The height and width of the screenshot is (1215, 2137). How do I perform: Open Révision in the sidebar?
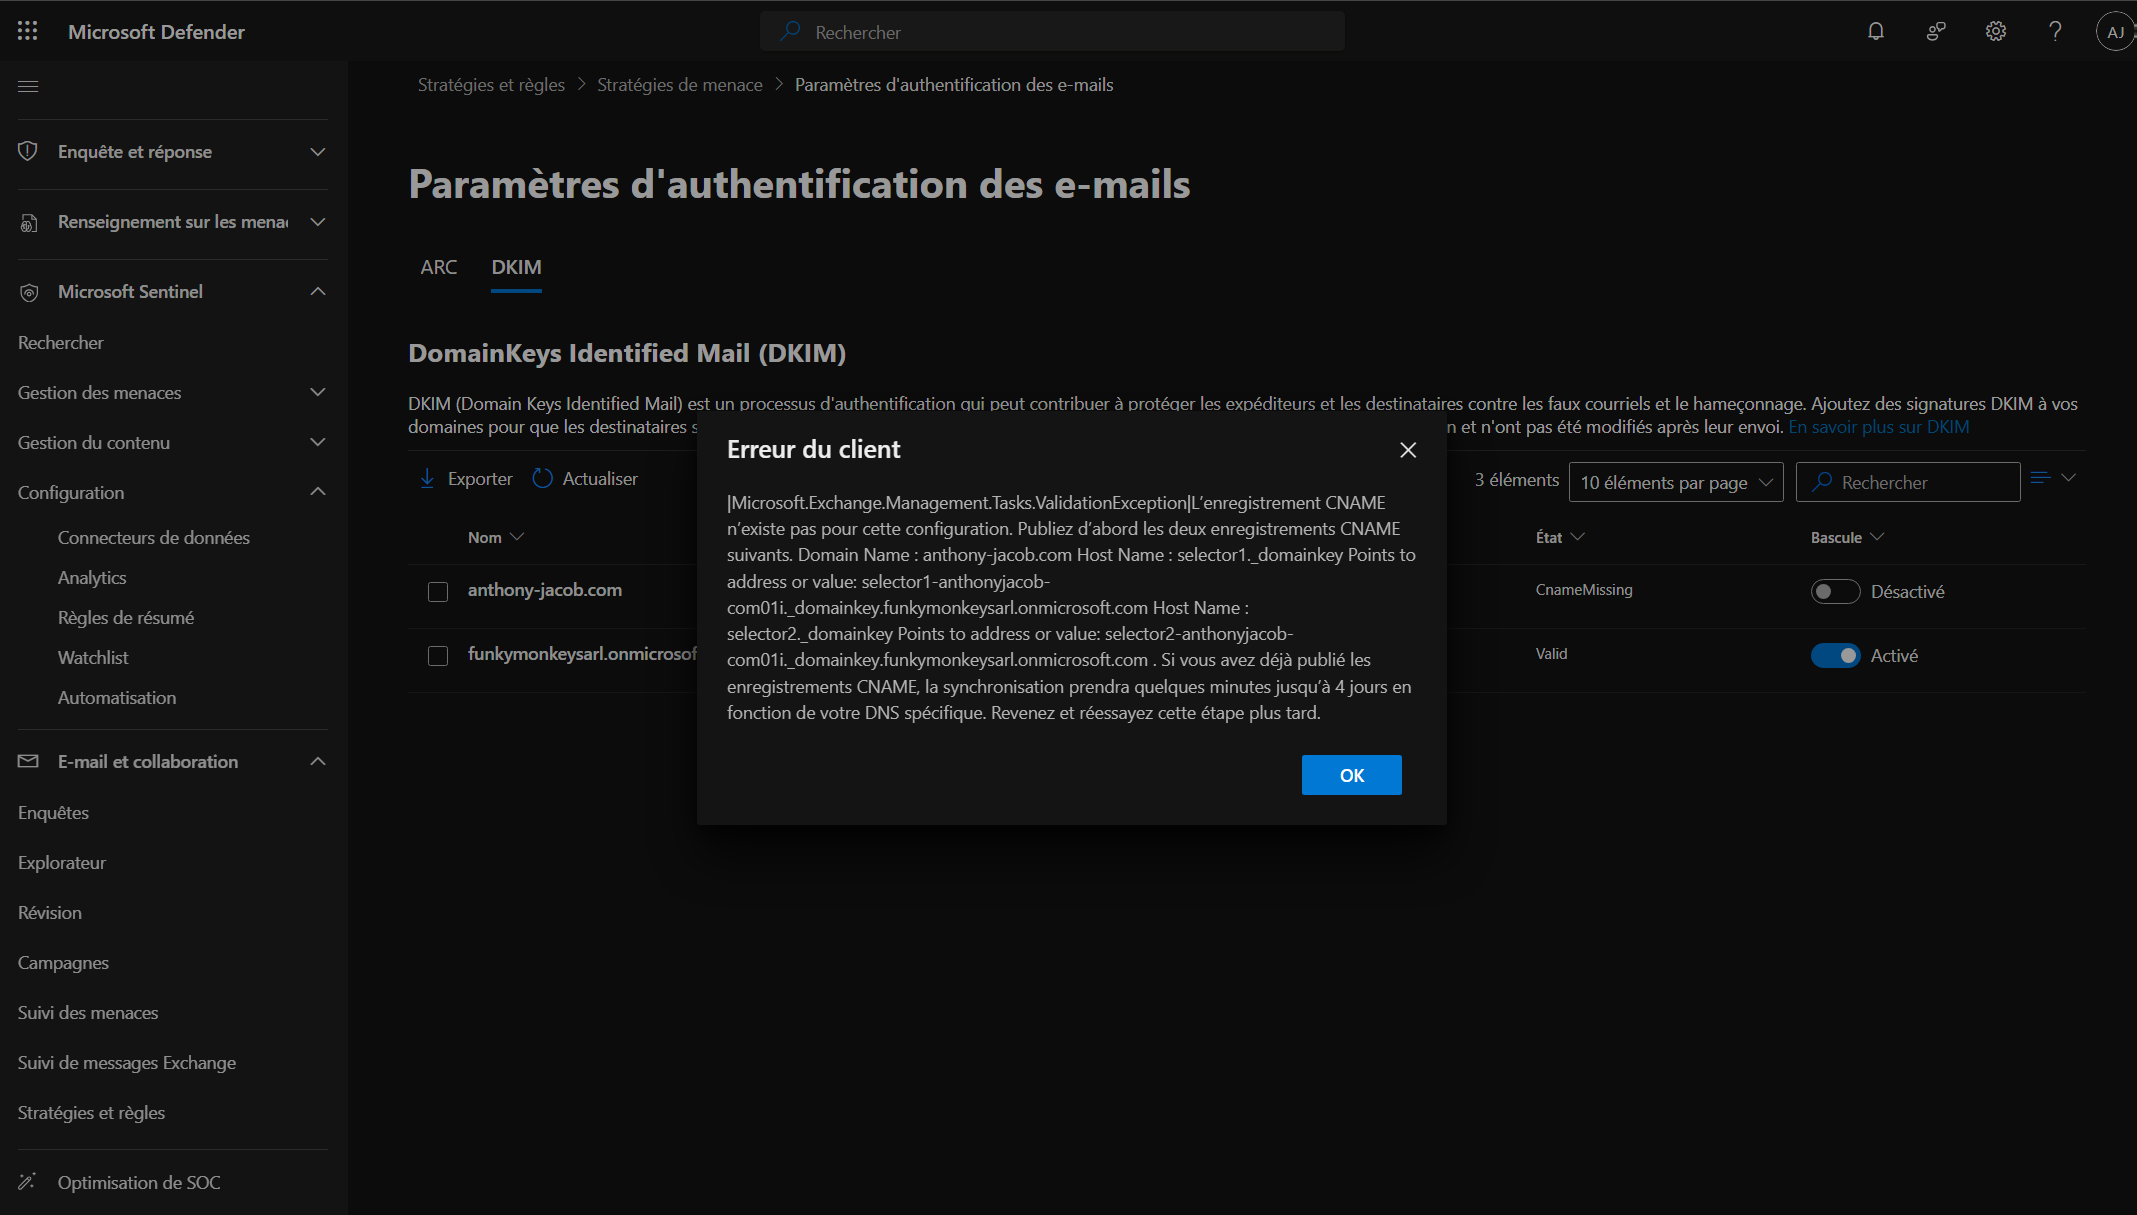pos(50,912)
